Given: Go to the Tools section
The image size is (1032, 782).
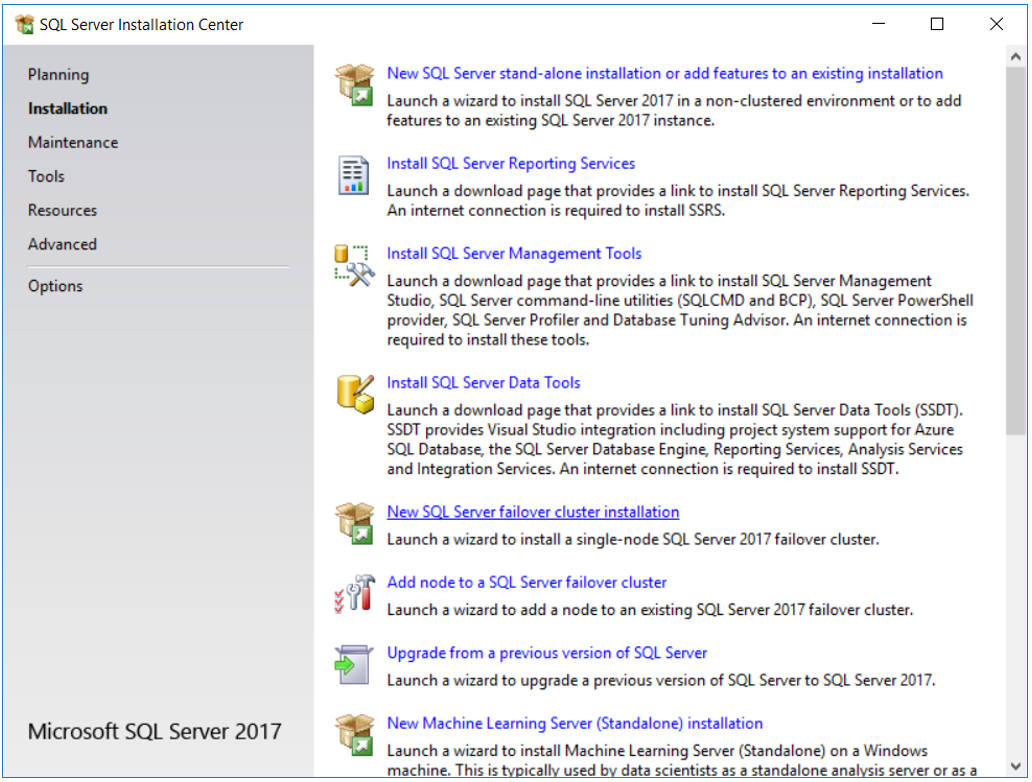Looking at the screenshot, I should coord(46,176).
